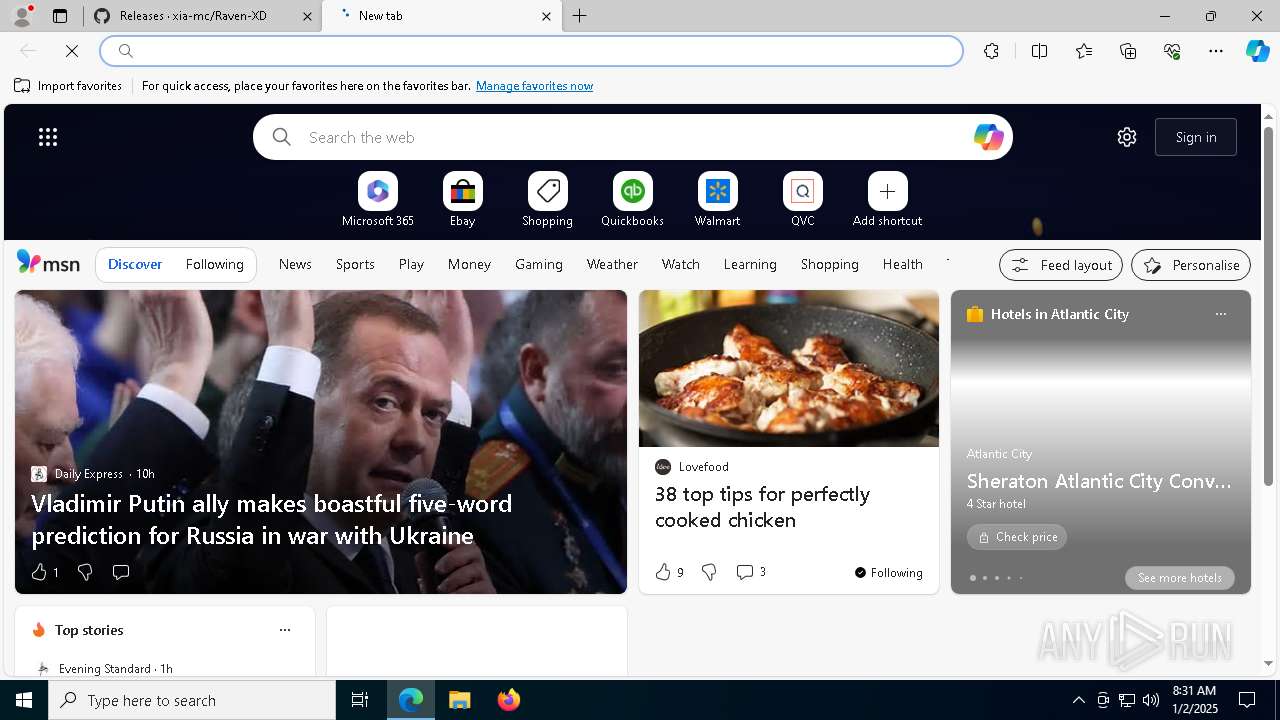The height and width of the screenshot is (720, 1280).
Task: Click Check price for Sheraton hotel
Action: click(x=1017, y=537)
